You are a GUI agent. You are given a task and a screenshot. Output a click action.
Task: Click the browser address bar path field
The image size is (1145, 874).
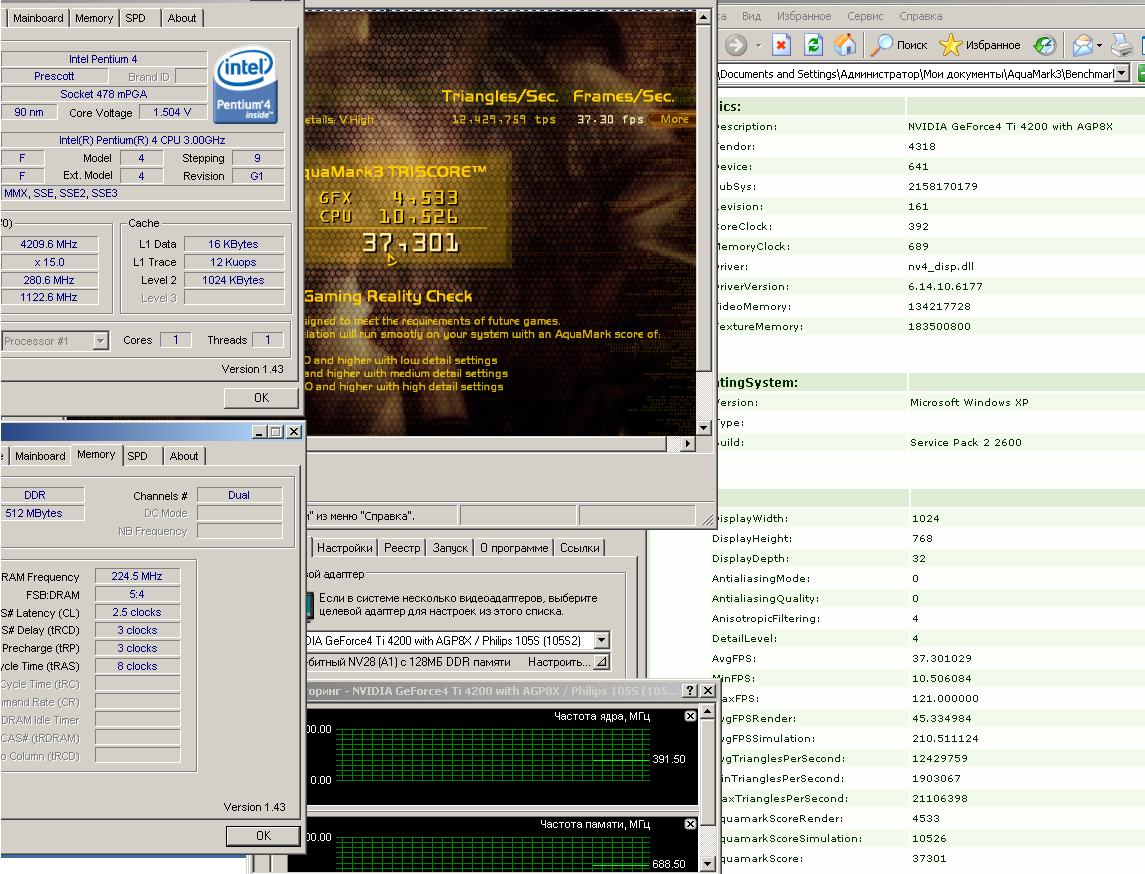pos(916,73)
